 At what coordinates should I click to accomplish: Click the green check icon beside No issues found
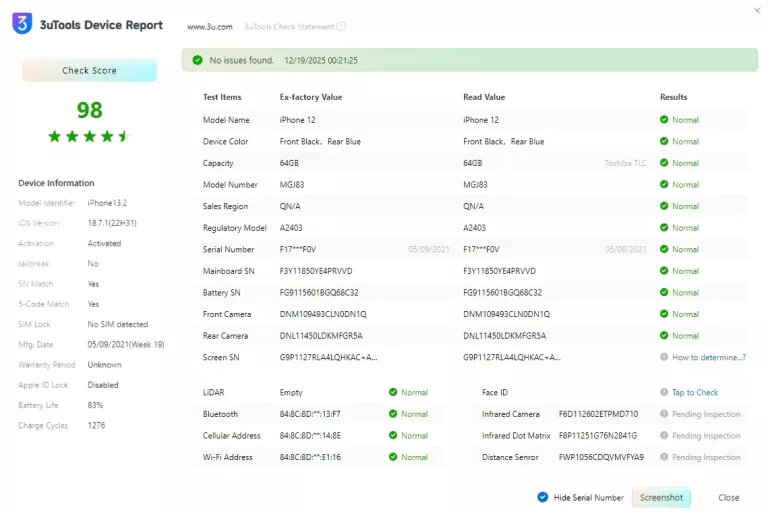click(197, 60)
